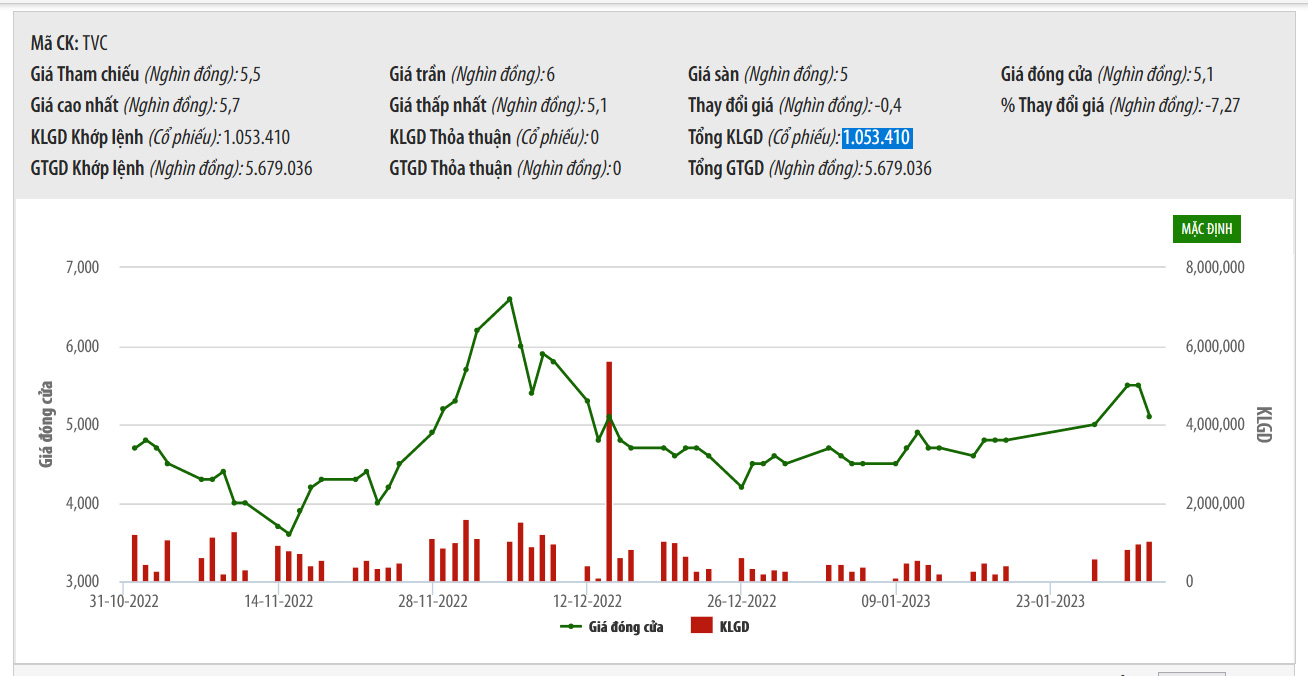The width and height of the screenshot is (1308, 676).
Task: Click the first data point of price line
Action: tap(134, 448)
